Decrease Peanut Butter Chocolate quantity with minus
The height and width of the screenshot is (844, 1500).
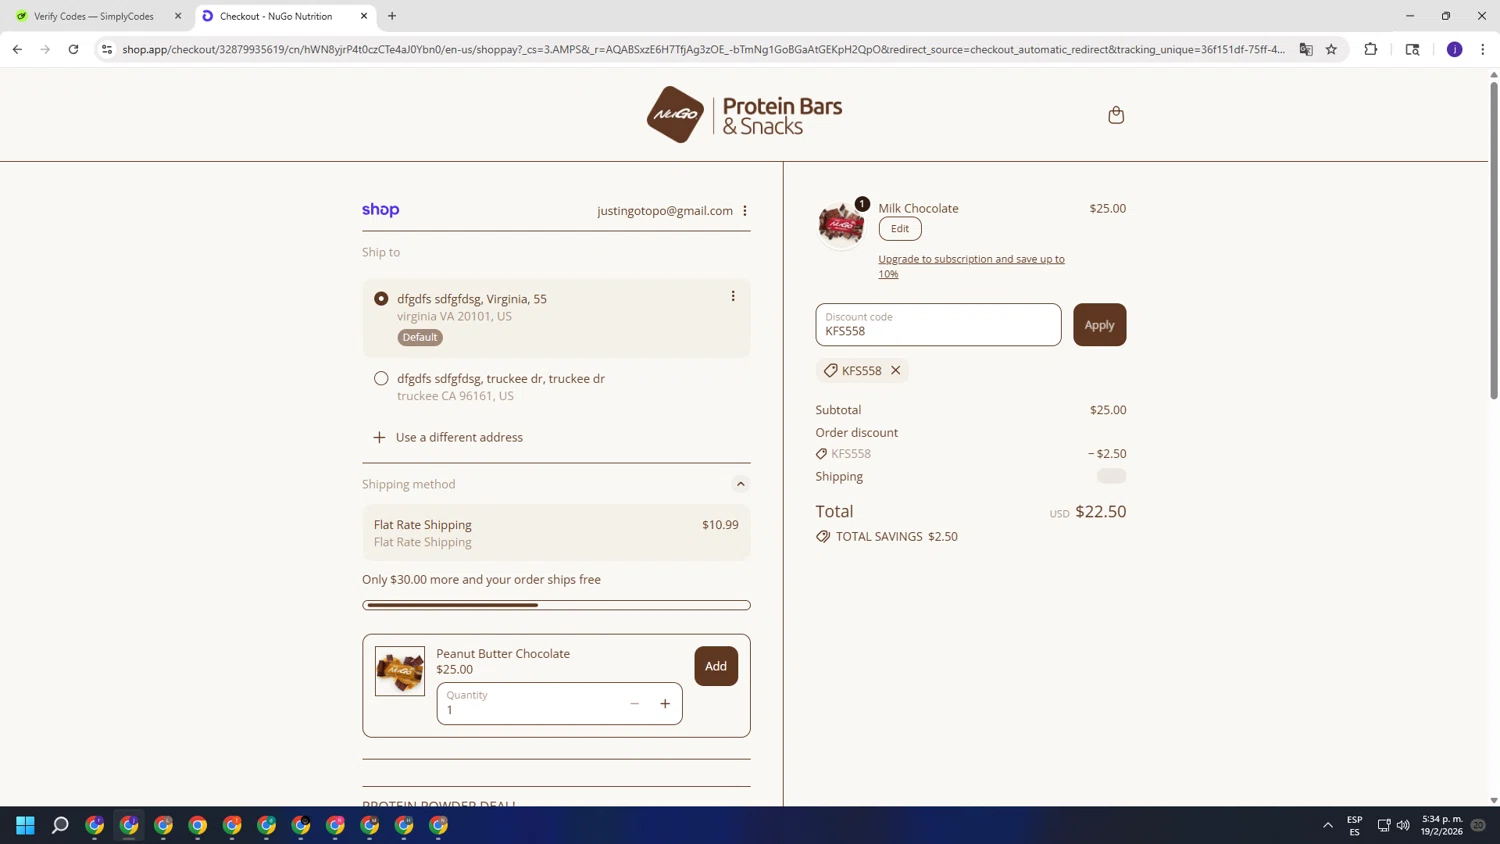(634, 704)
